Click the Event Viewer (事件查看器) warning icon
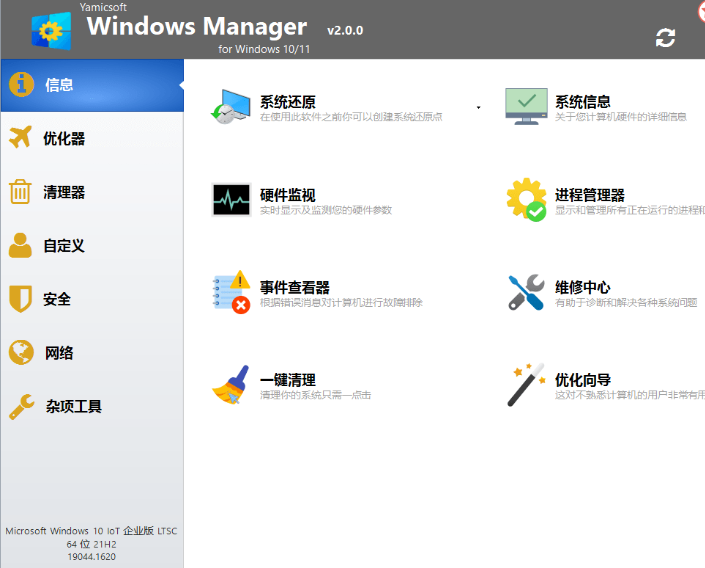Viewport: 705px width, 568px height. (x=231, y=292)
